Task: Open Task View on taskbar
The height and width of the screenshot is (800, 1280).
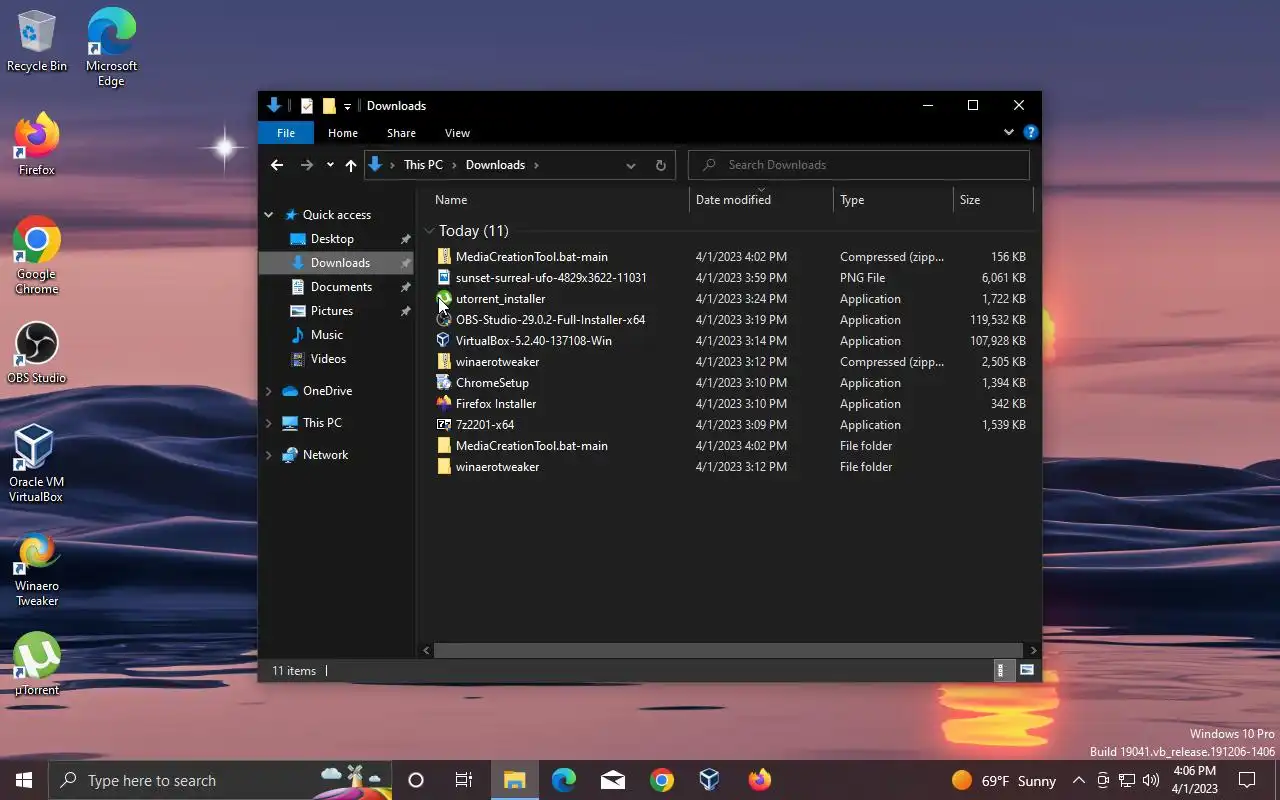Action: click(x=464, y=780)
